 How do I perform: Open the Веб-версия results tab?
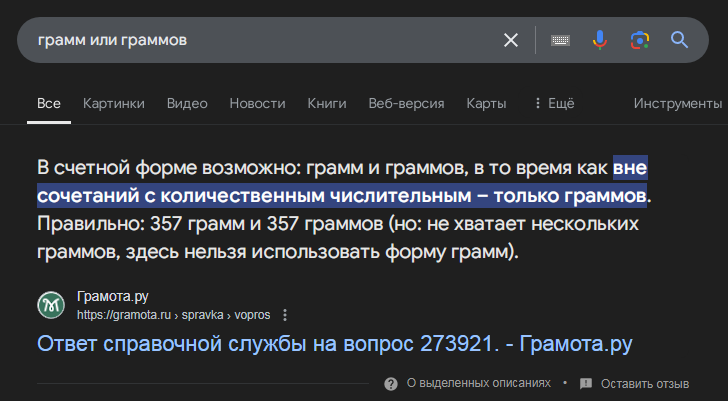tap(406, 103)
